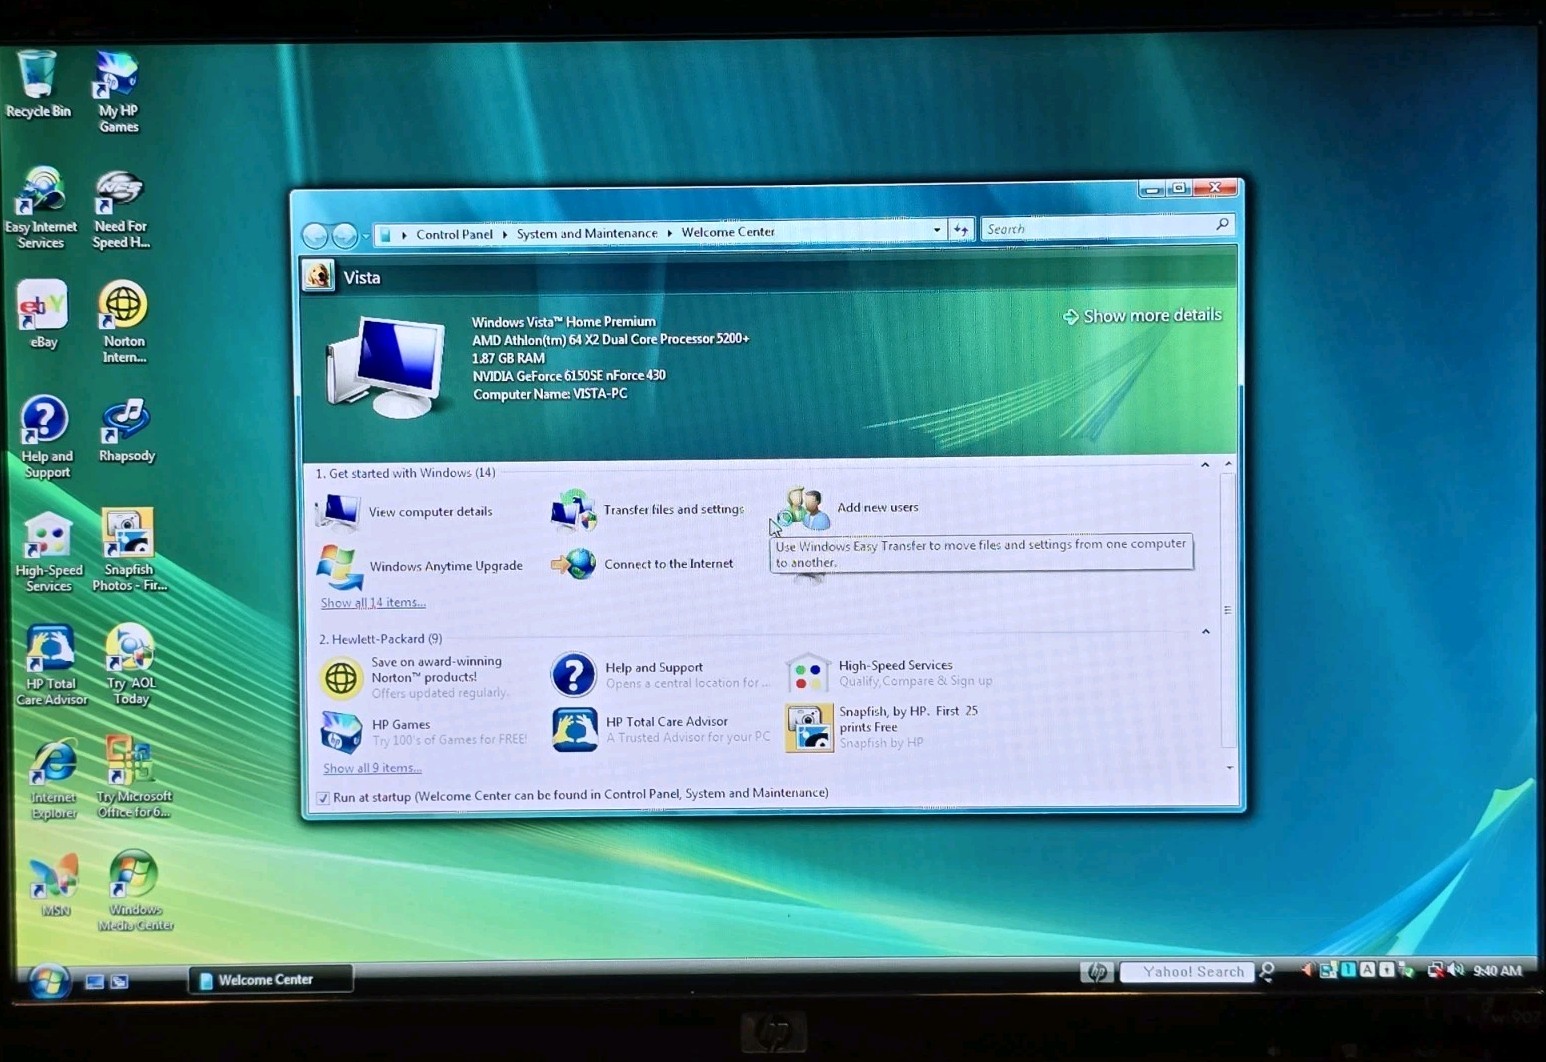Open recent pages dropdown next to Forward
Screen dimensions: 1546x1062
click(x=366, y=236)
